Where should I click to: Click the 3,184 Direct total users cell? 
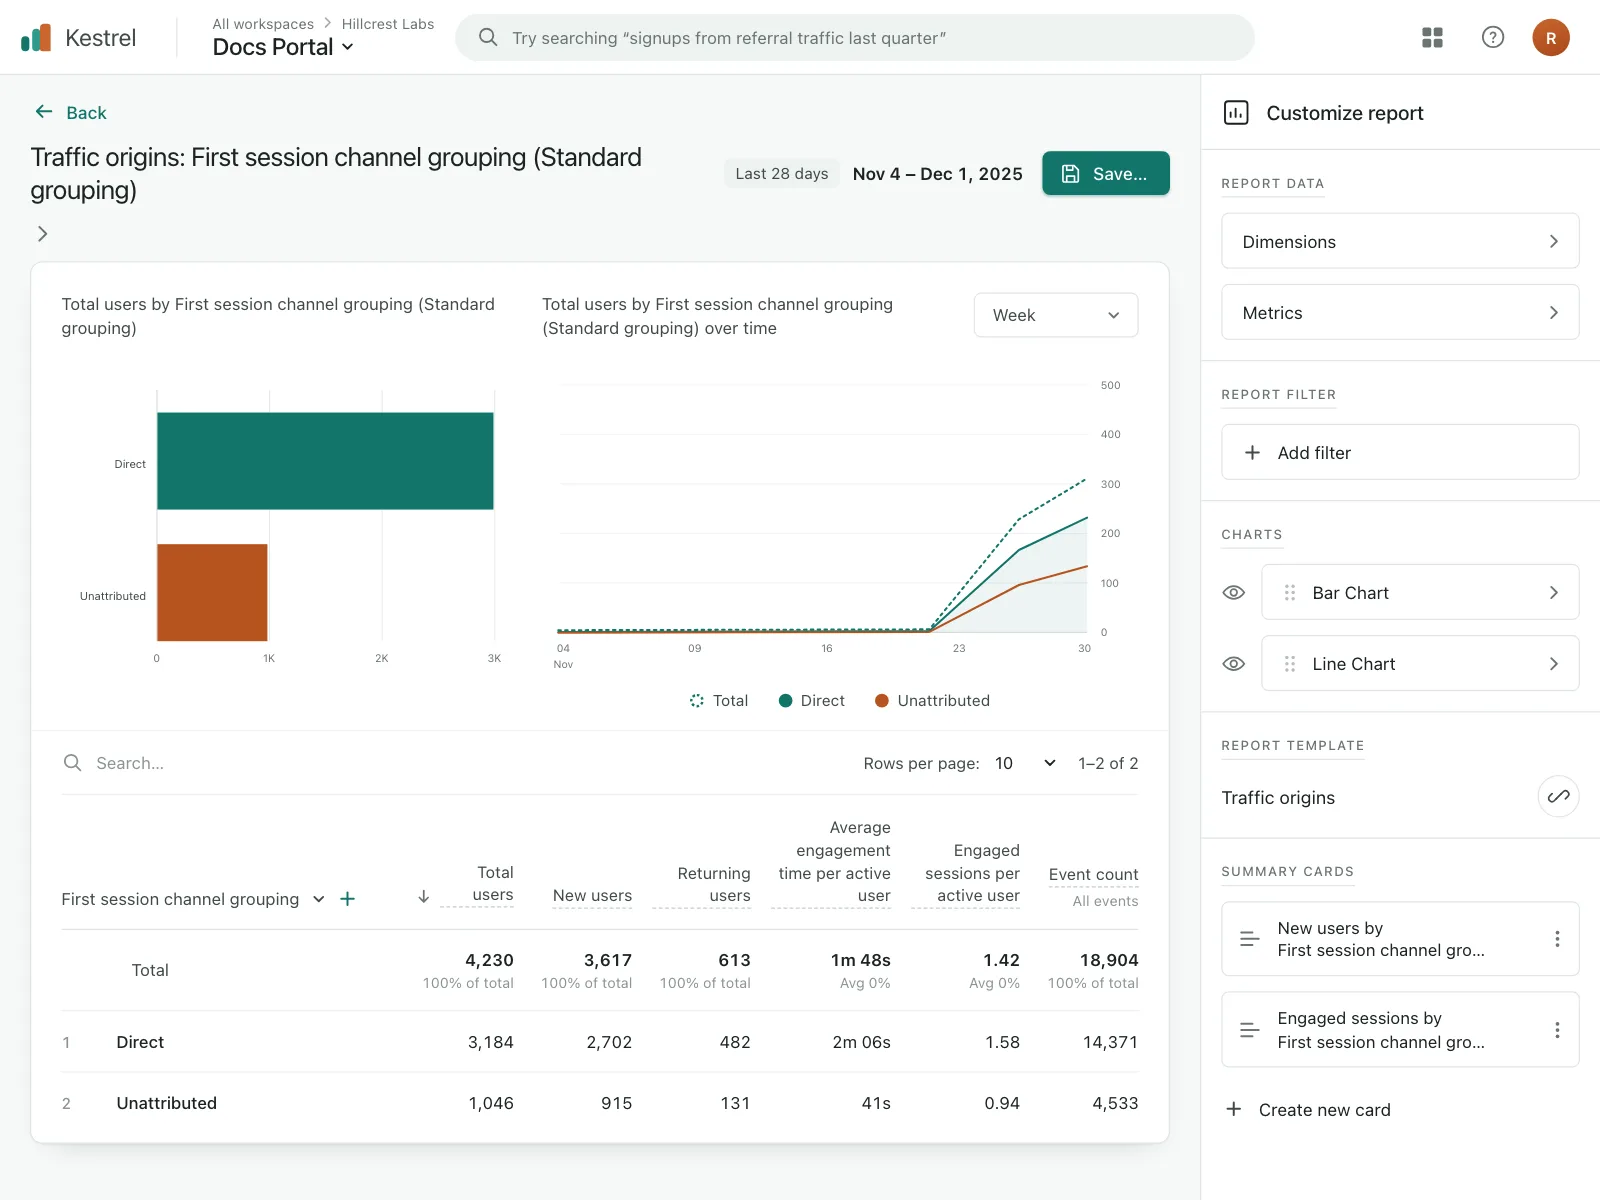click(491, 1042)
